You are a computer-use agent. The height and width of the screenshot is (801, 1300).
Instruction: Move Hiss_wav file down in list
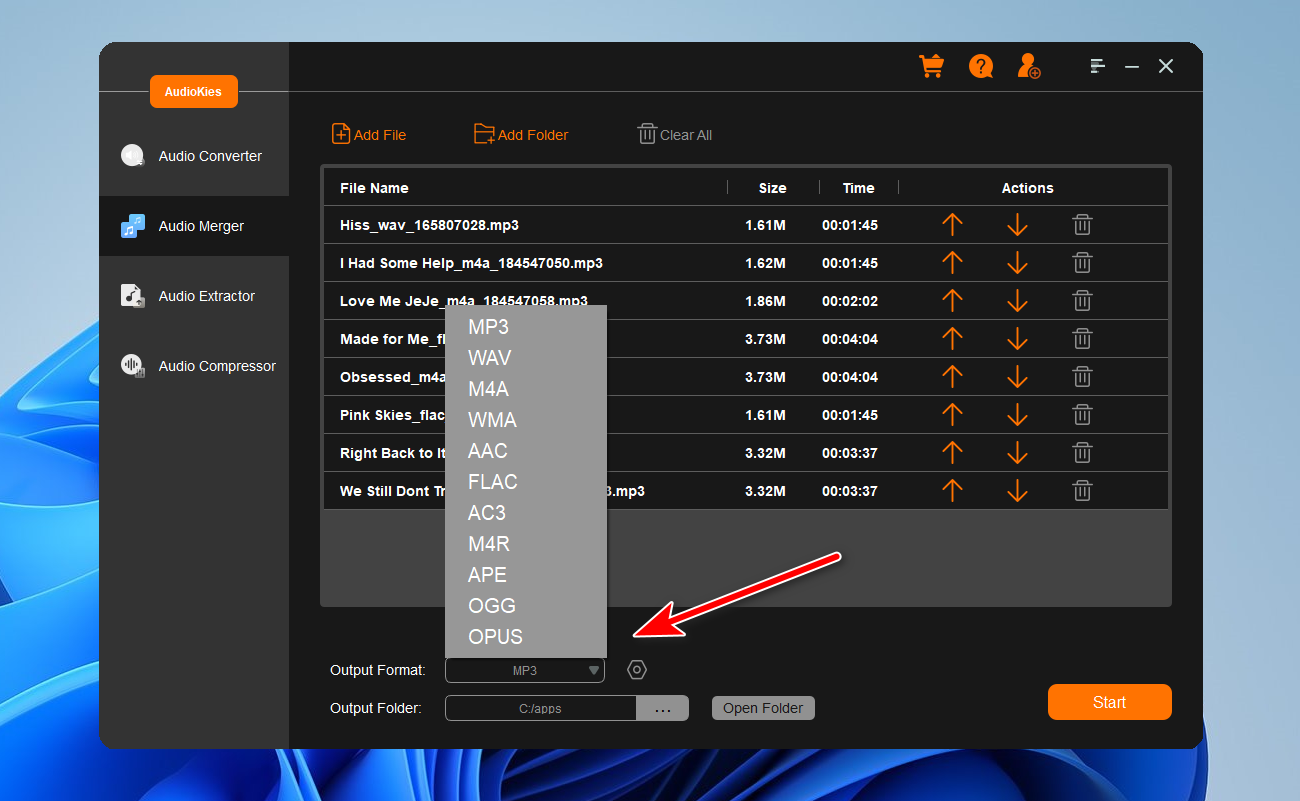tap(1017, 225)
